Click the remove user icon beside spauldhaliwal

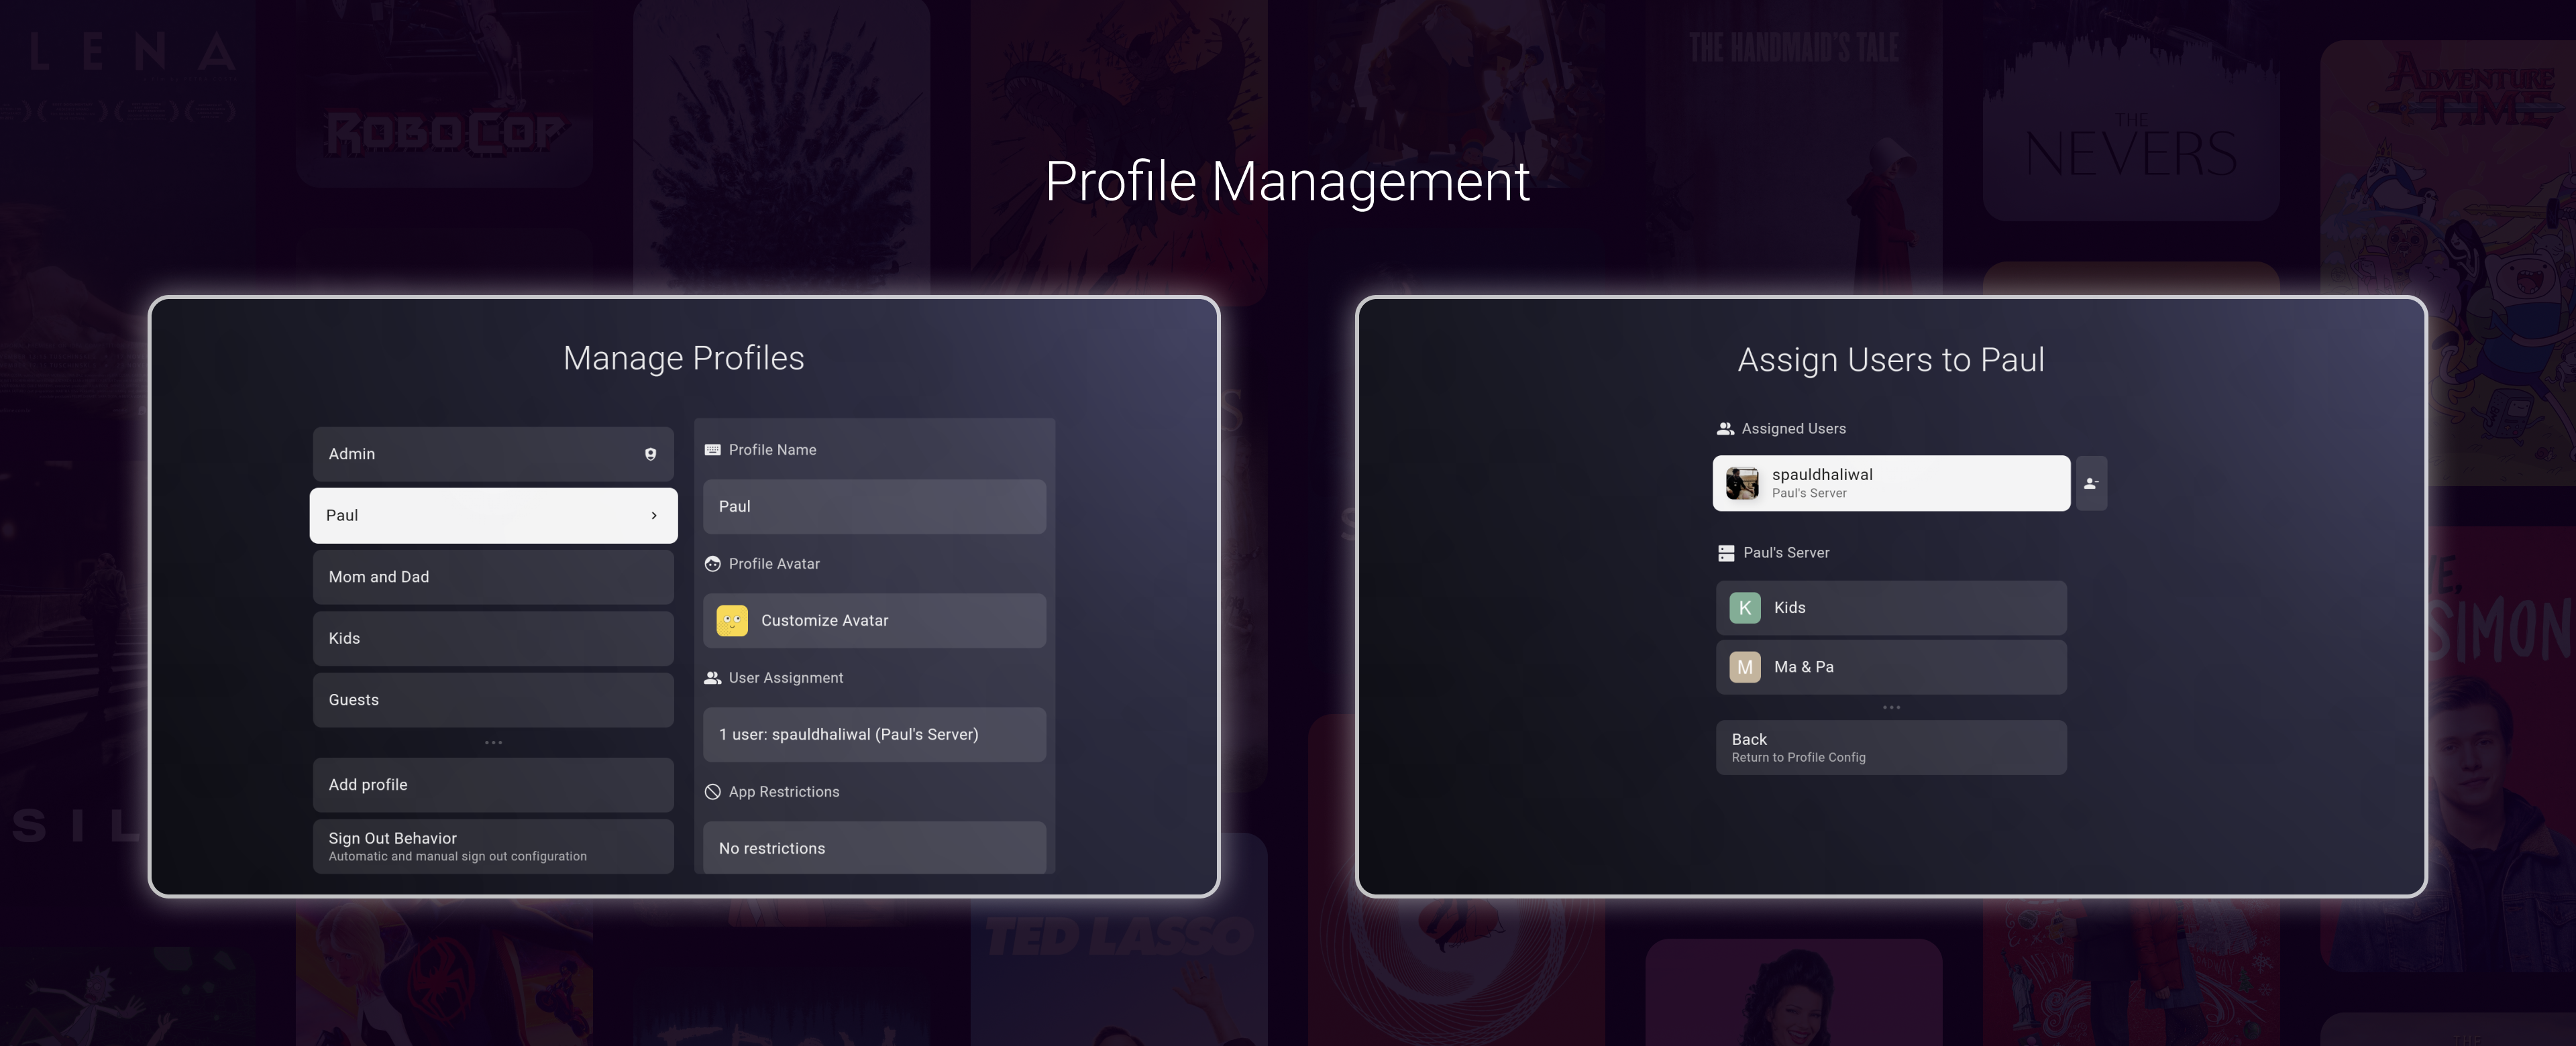pos(2091,483)
